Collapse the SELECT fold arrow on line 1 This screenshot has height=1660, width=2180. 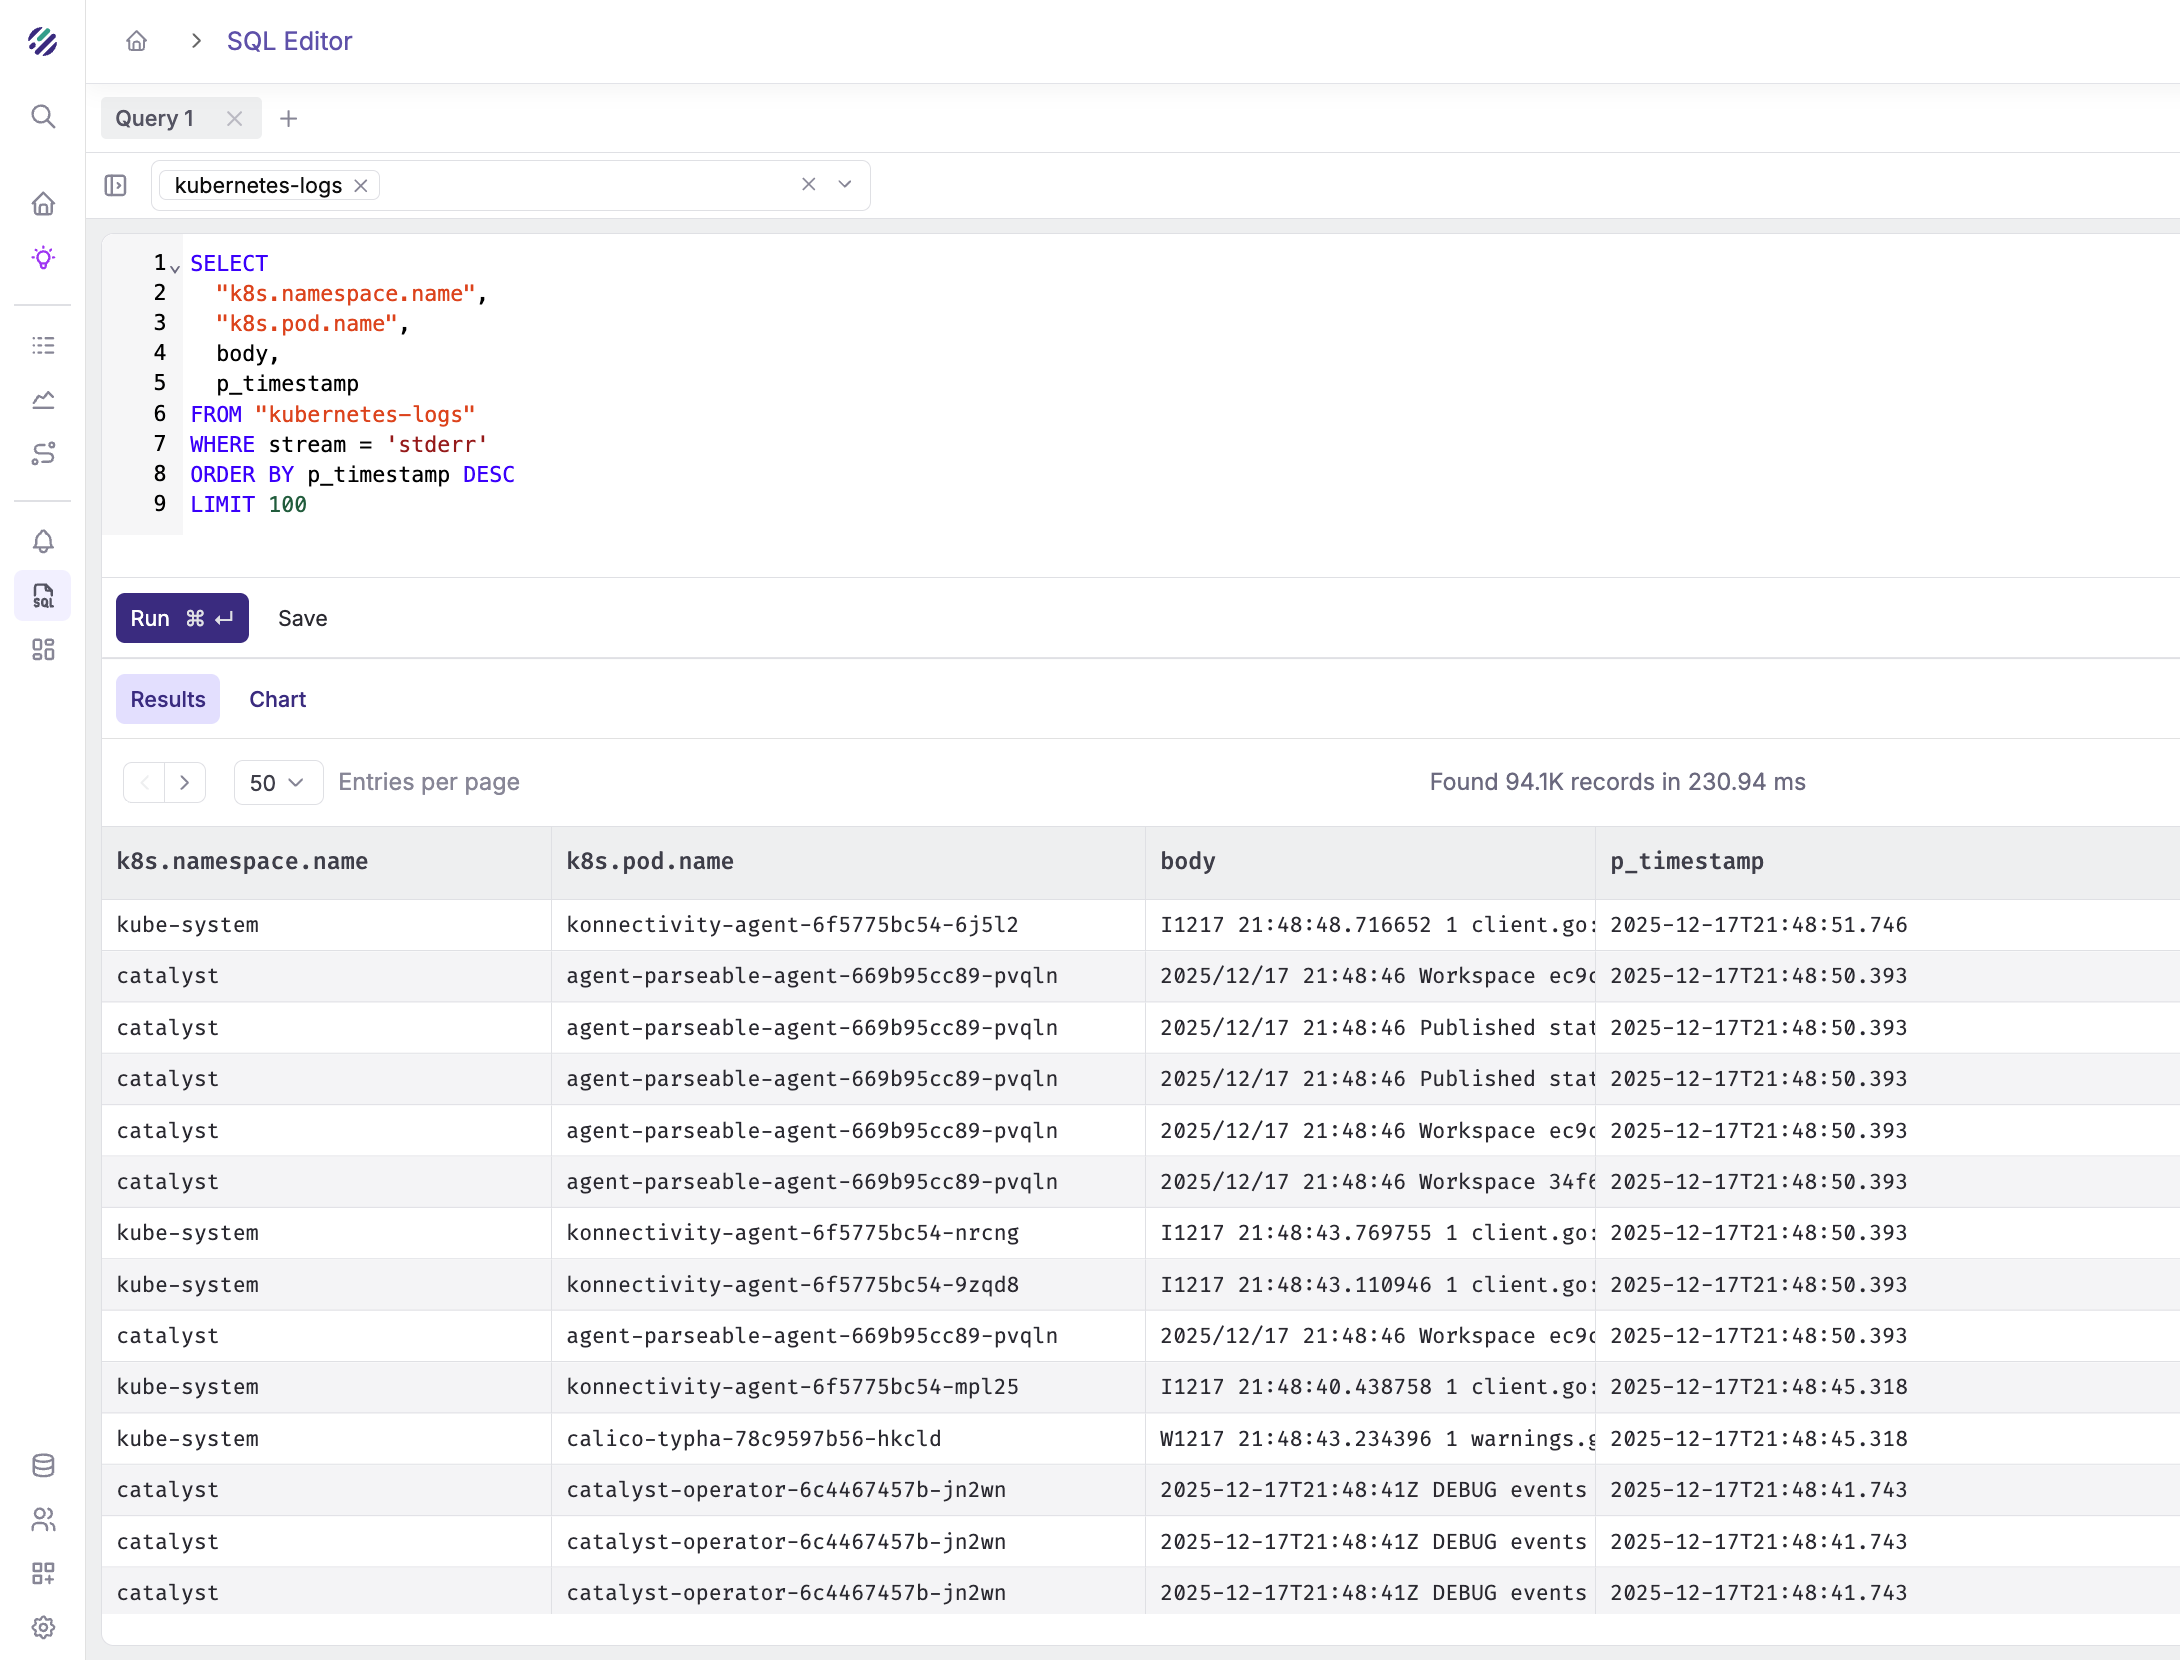(x=175, y=268)
